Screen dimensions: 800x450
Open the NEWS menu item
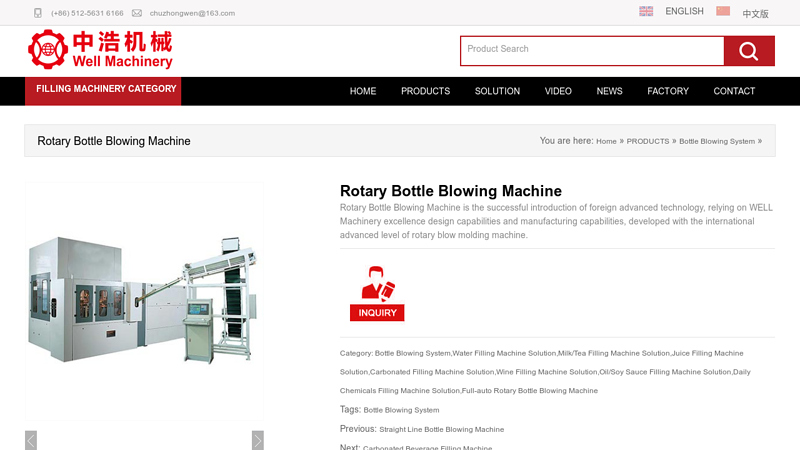pyautogui.click(x=610, y=91)
